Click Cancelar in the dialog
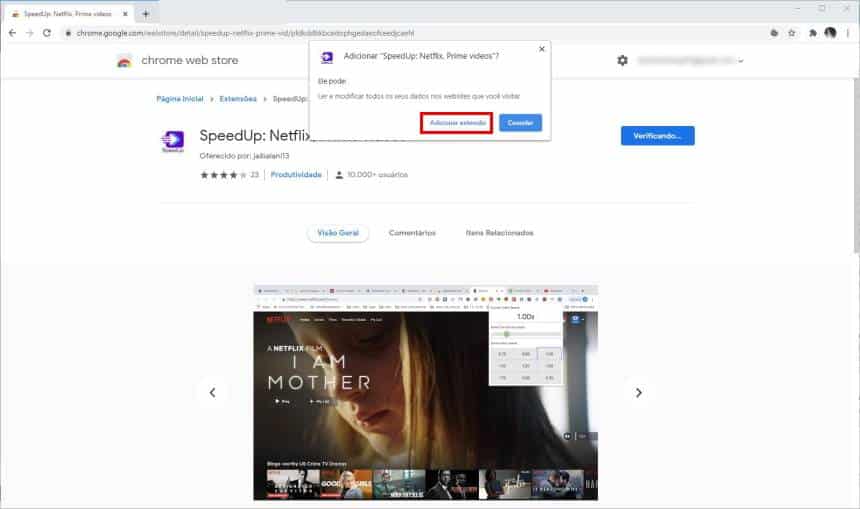 [520, 123]
